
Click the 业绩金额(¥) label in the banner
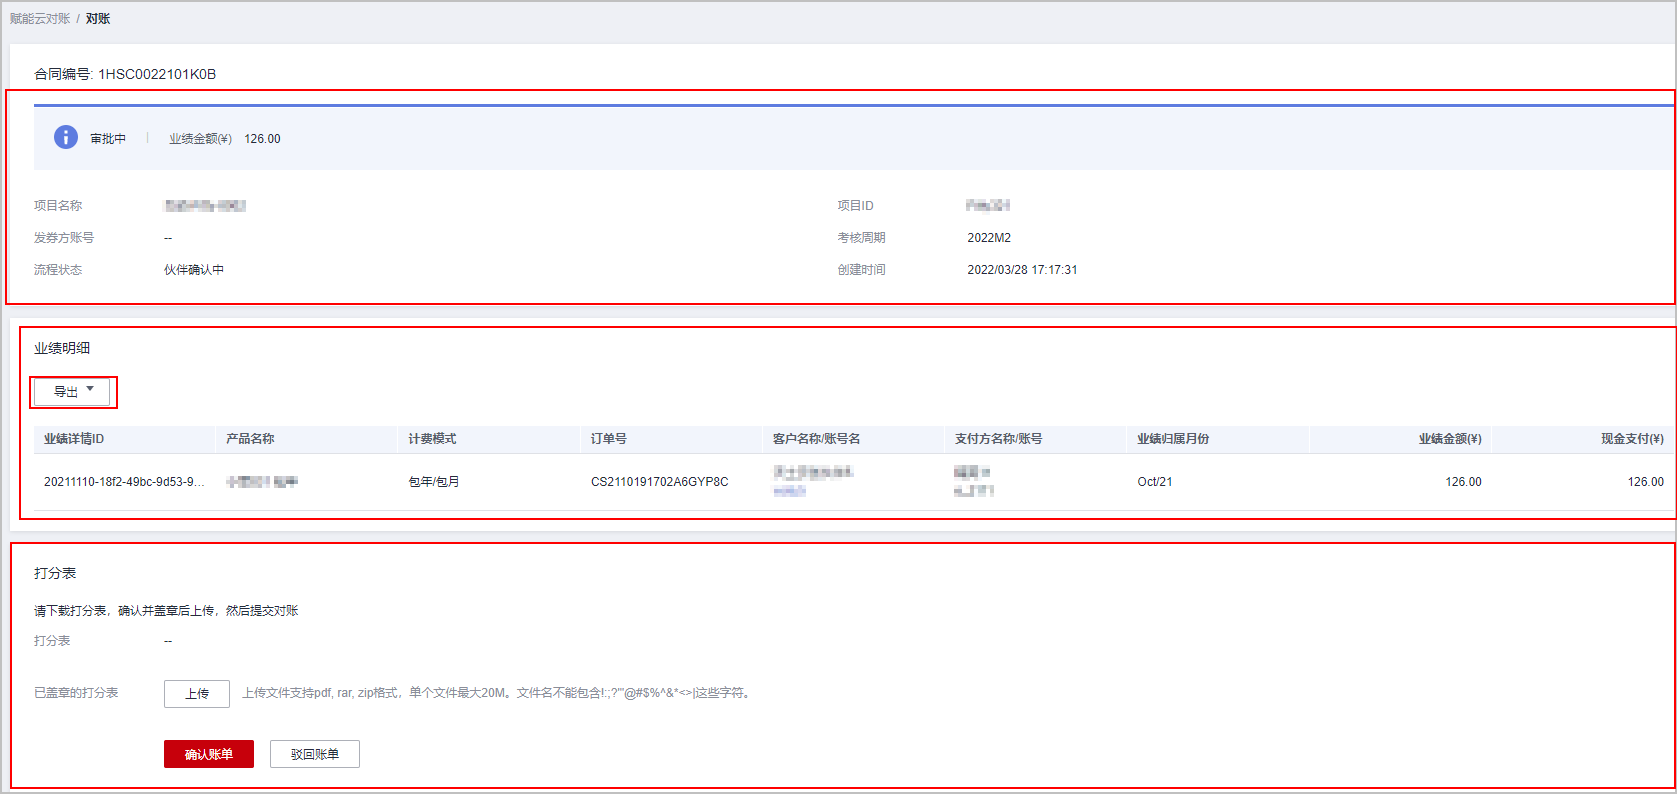click(x=200, y=139)
